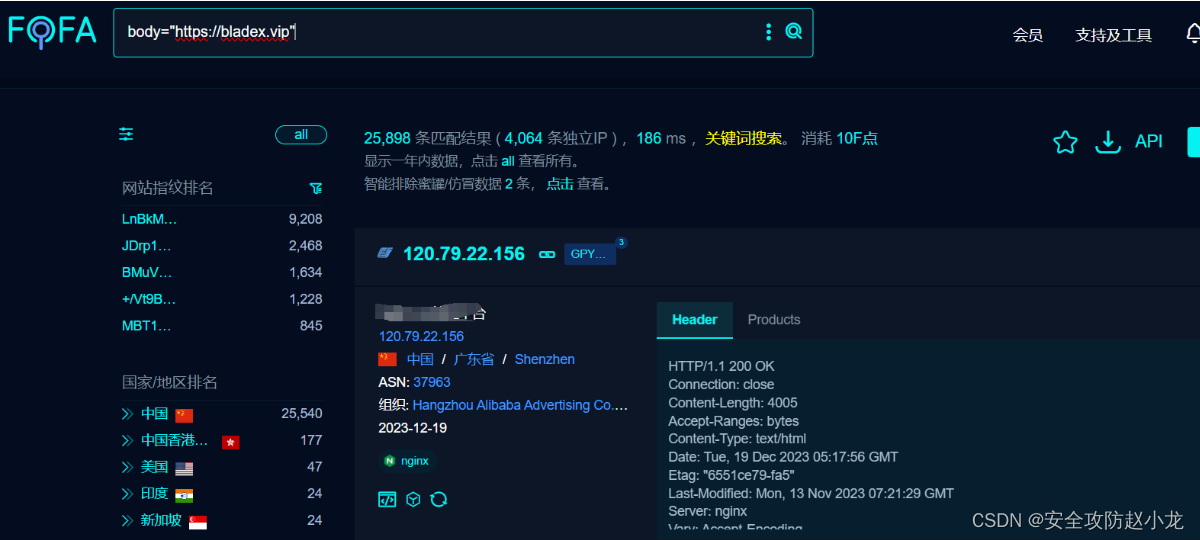The width and height of the screenshot is (1200, 540).
Task: Click the notification bell icon
Action: (x=1193, y=33)
